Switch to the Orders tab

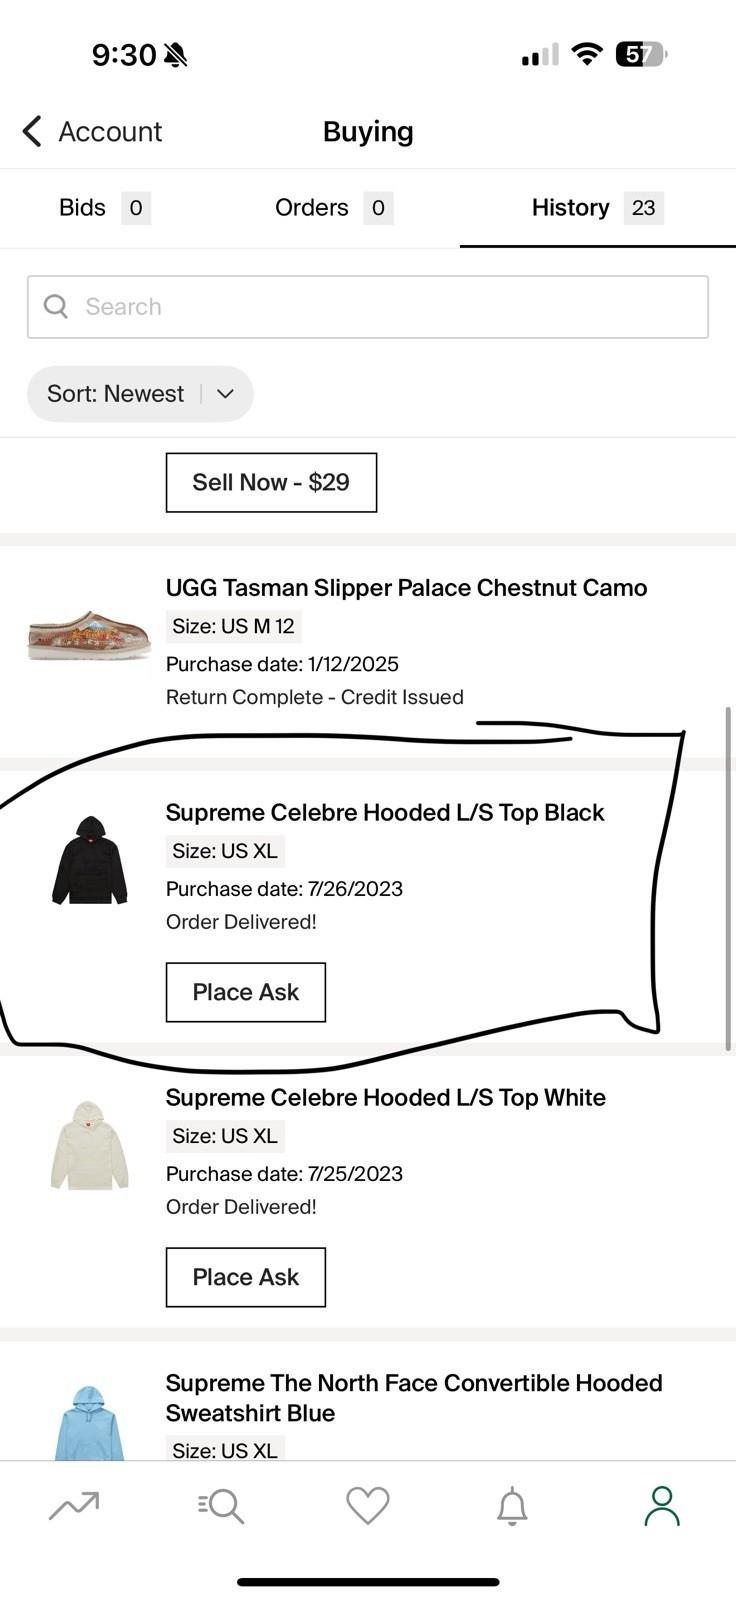coord(333,208)
